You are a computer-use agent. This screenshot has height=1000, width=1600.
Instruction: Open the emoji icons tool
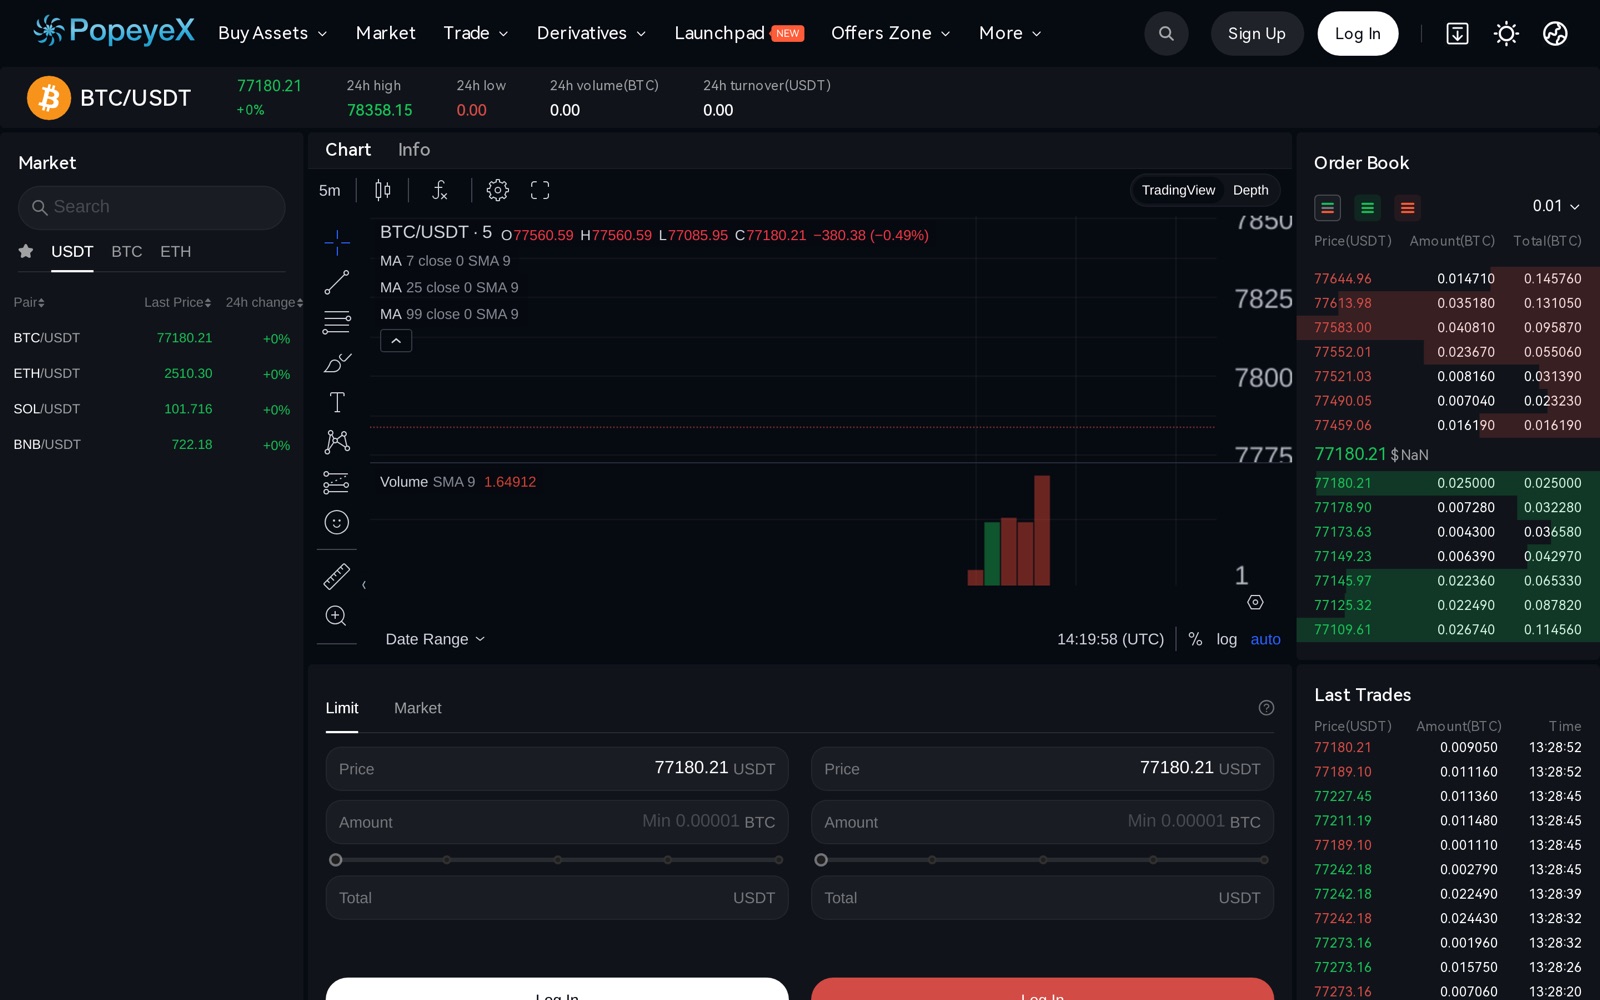[x=337, y=522]
